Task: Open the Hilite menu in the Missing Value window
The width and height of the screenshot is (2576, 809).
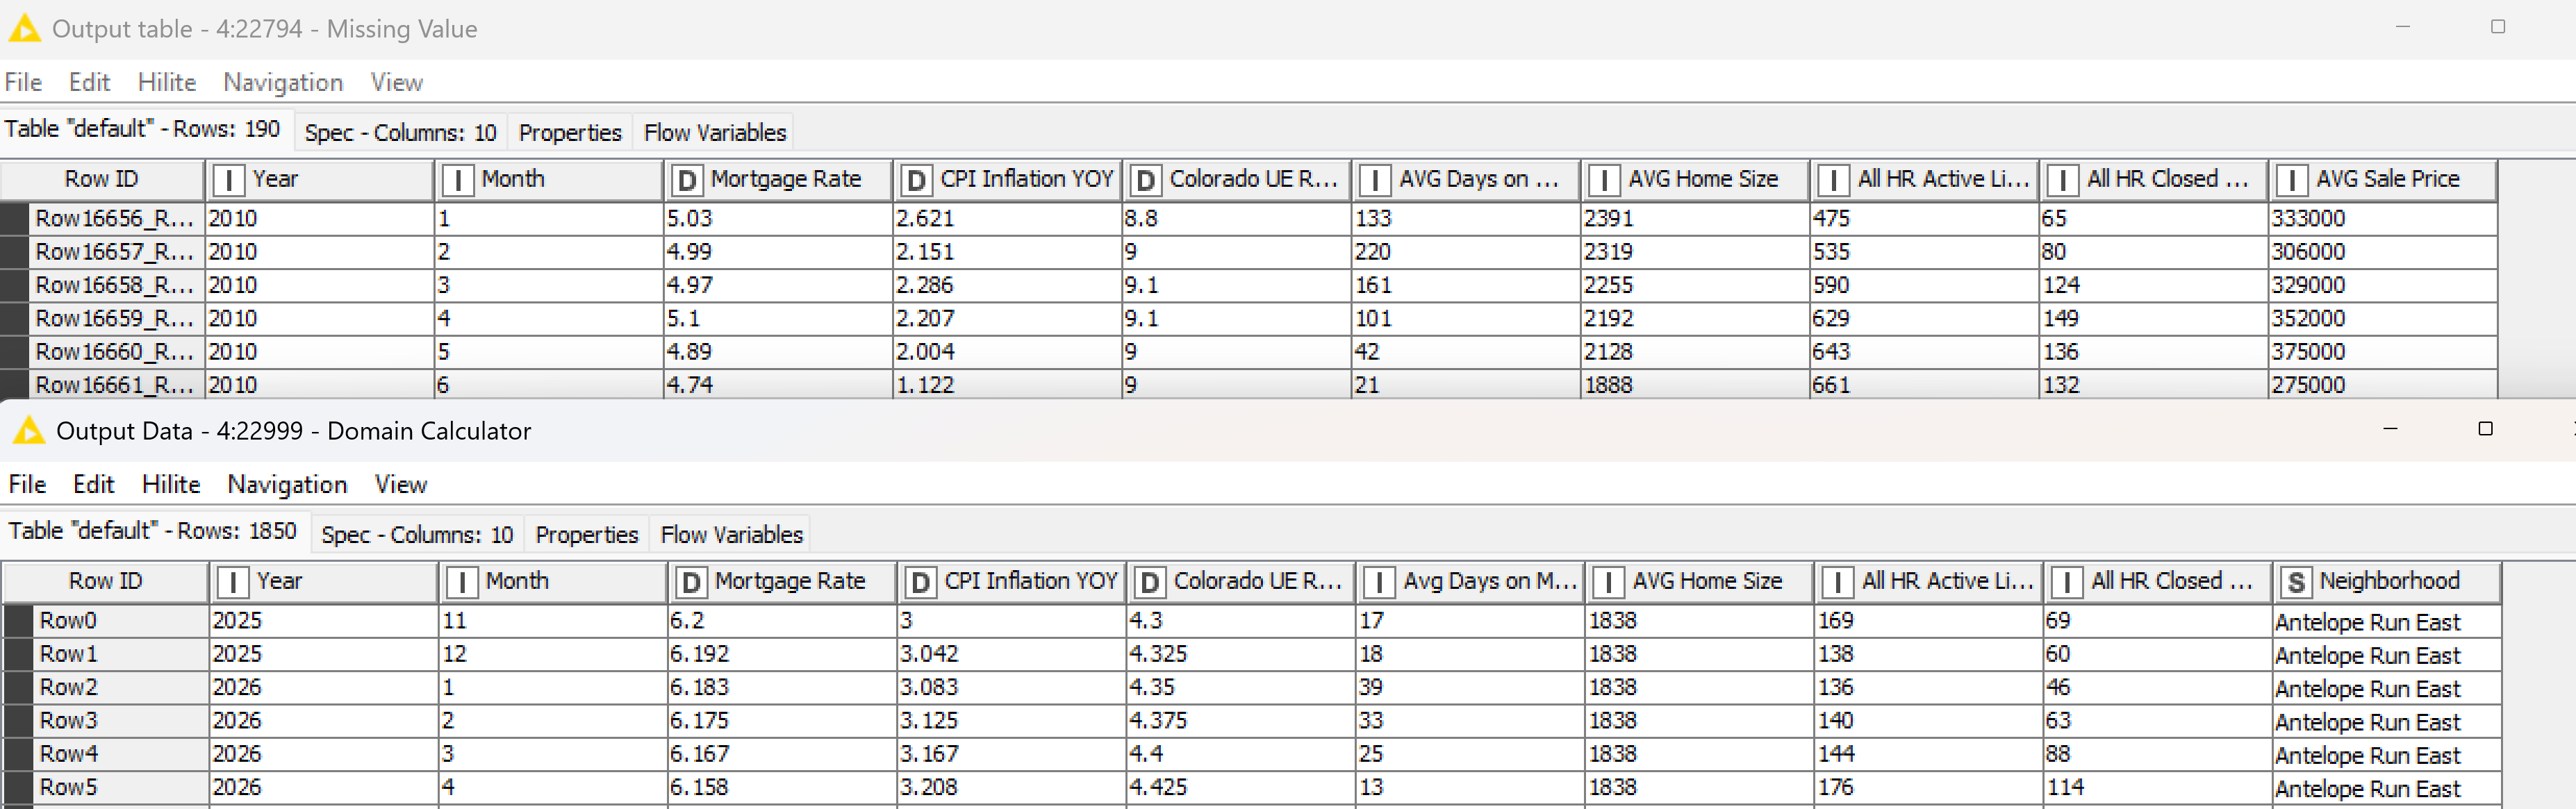Action: point(166,82)
